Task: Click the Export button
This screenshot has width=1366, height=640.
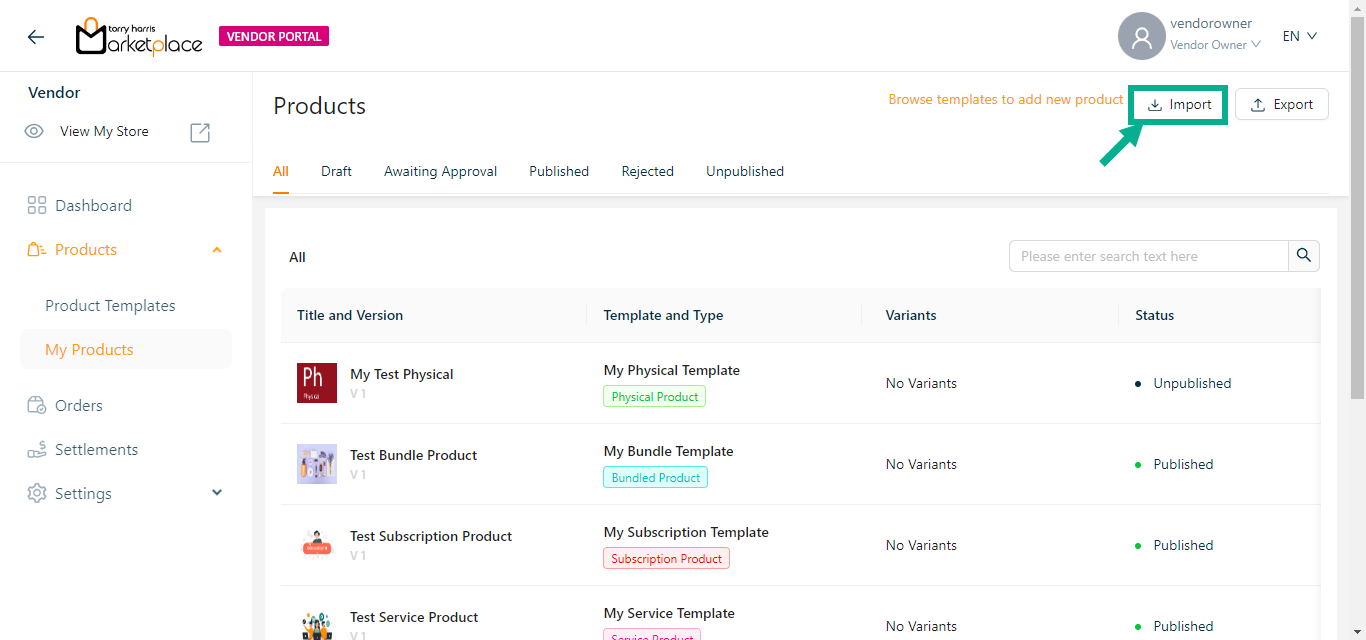Action: point(1281,105)
